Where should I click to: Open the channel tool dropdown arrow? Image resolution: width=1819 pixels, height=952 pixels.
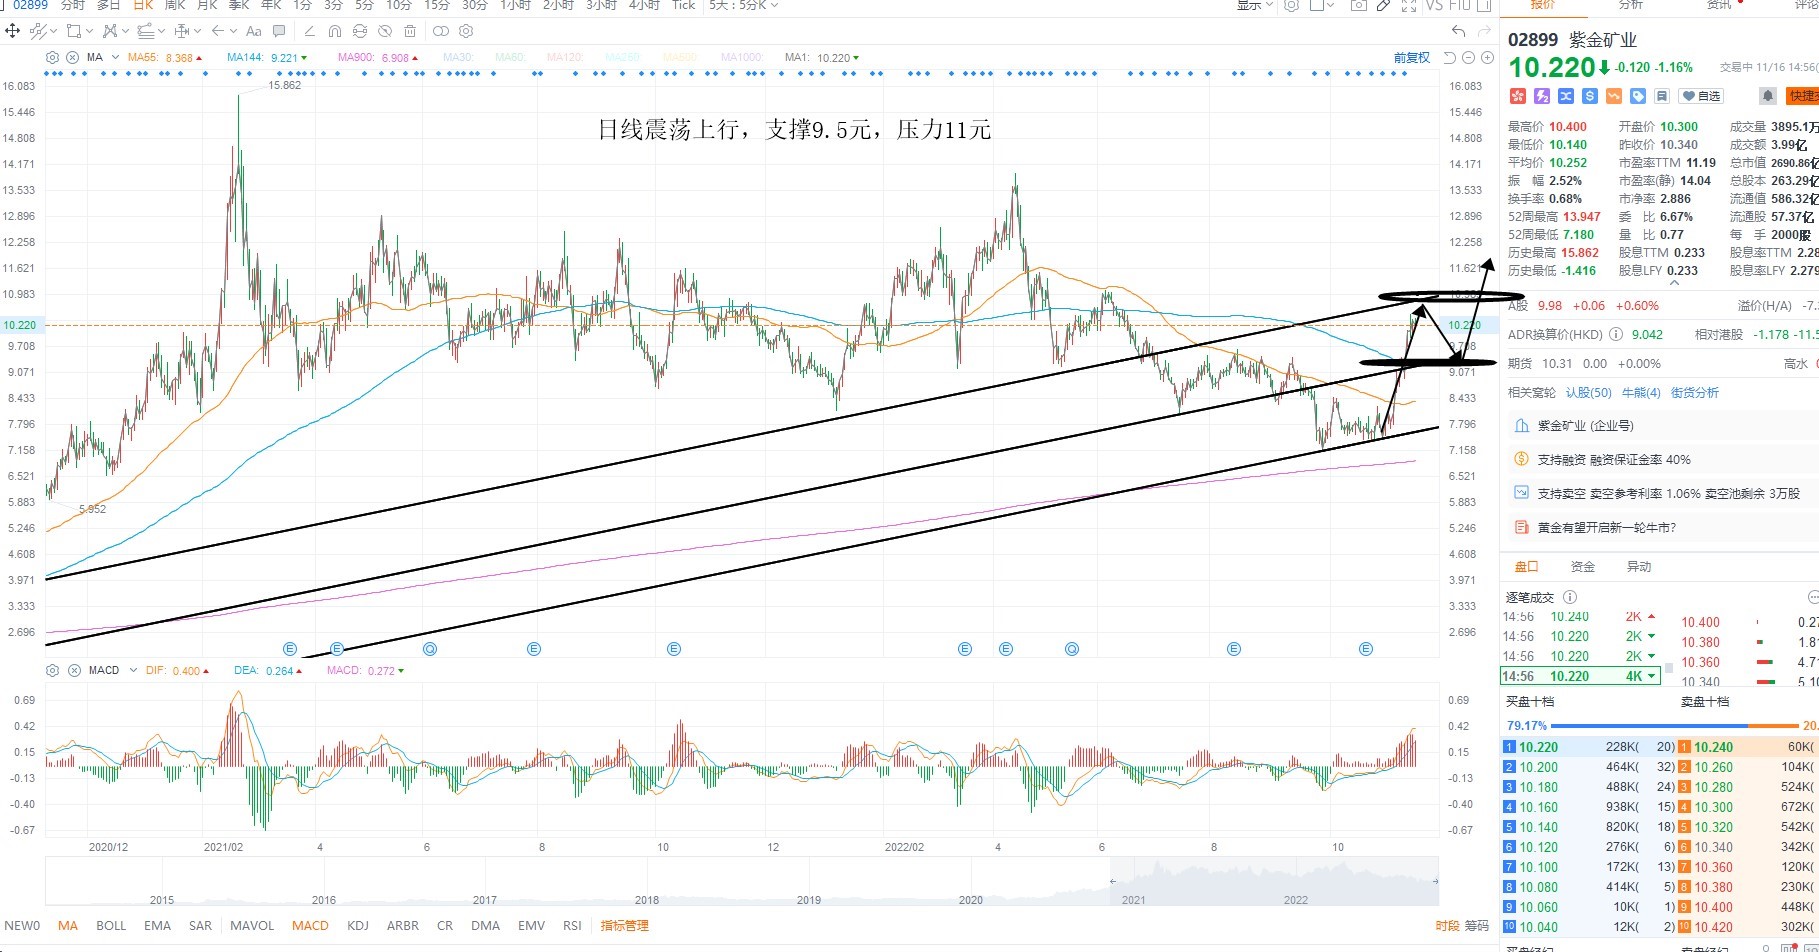point(161,31)
